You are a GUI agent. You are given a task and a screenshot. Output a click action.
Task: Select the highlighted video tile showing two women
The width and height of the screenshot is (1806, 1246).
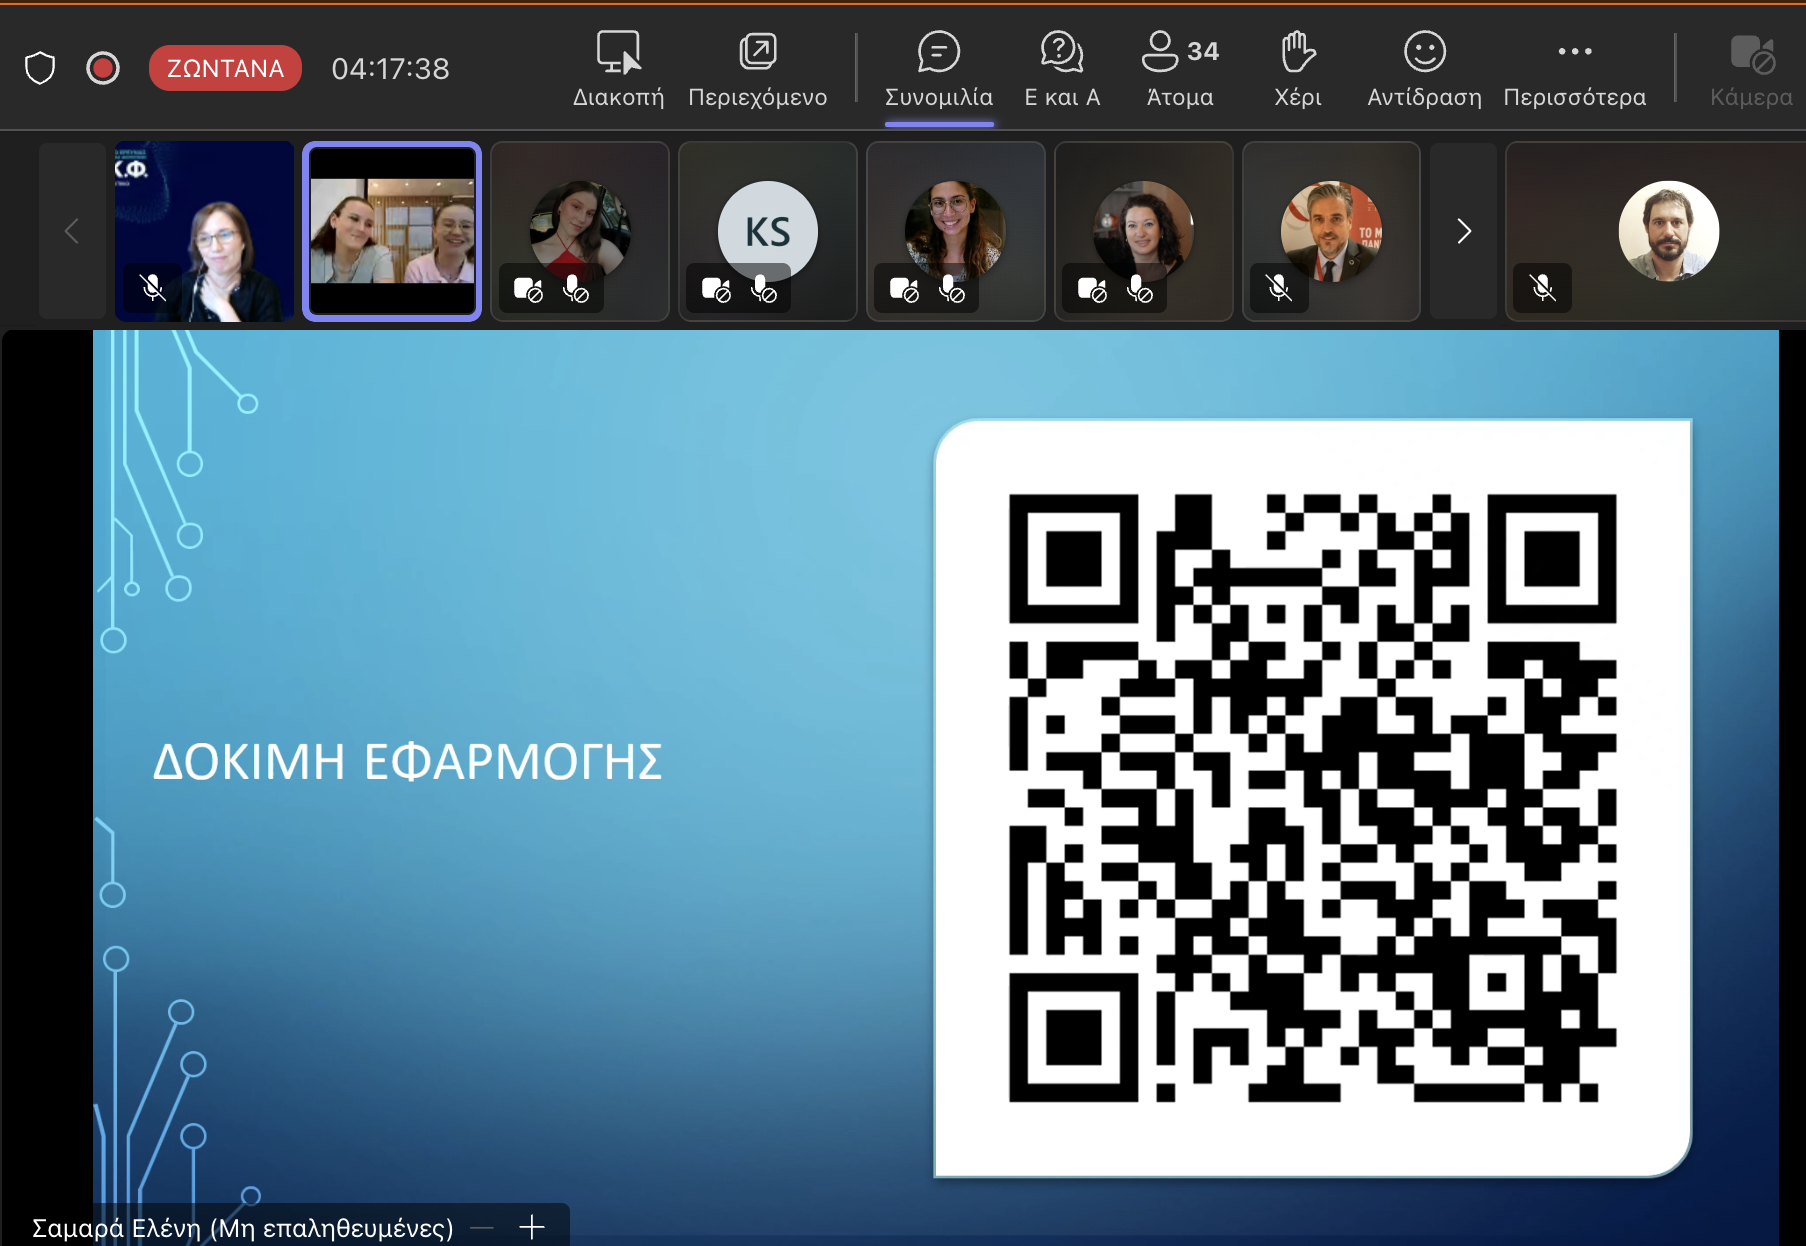tap(392, 231)
